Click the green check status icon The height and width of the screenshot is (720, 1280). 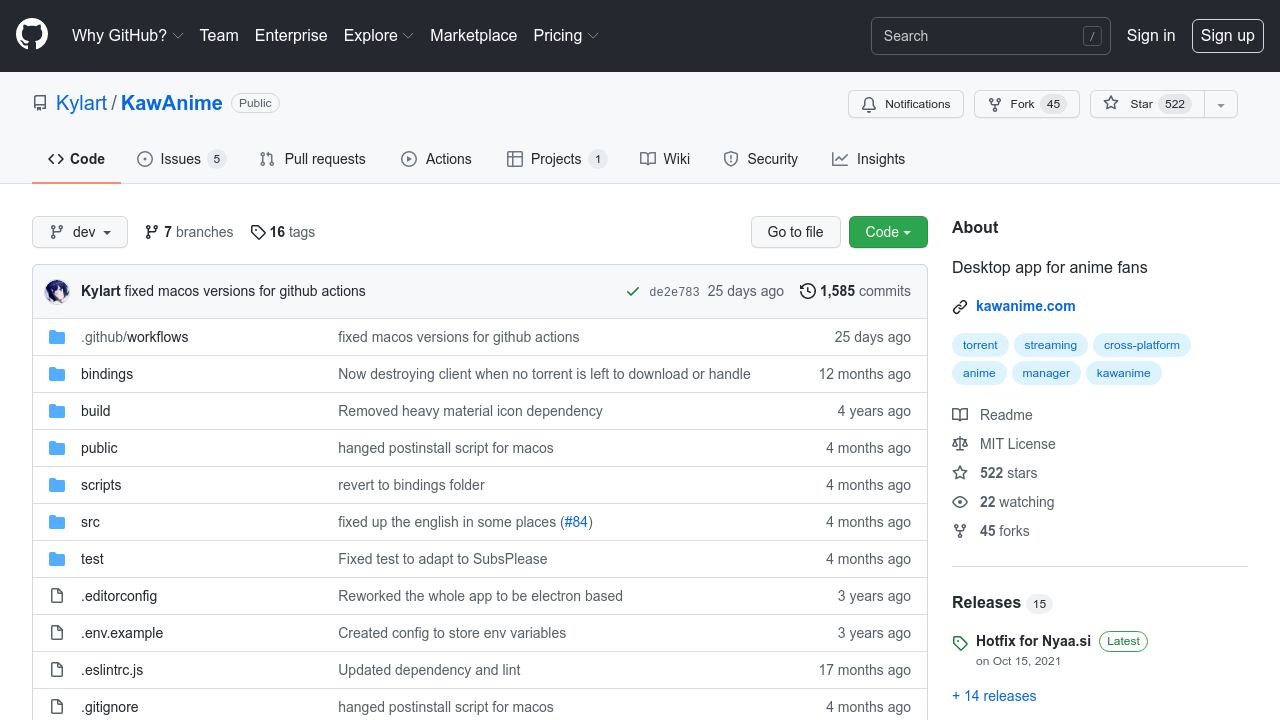(633, 292)
